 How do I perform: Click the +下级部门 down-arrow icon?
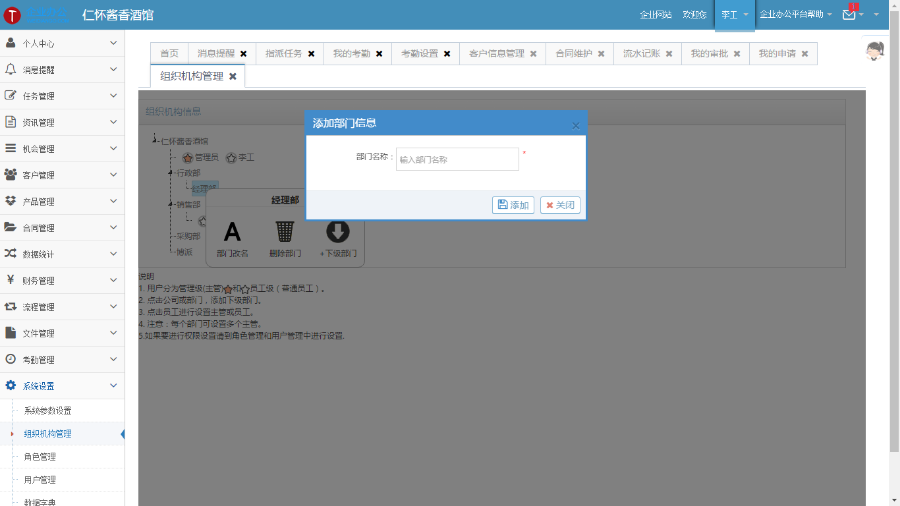pos(338,232)
